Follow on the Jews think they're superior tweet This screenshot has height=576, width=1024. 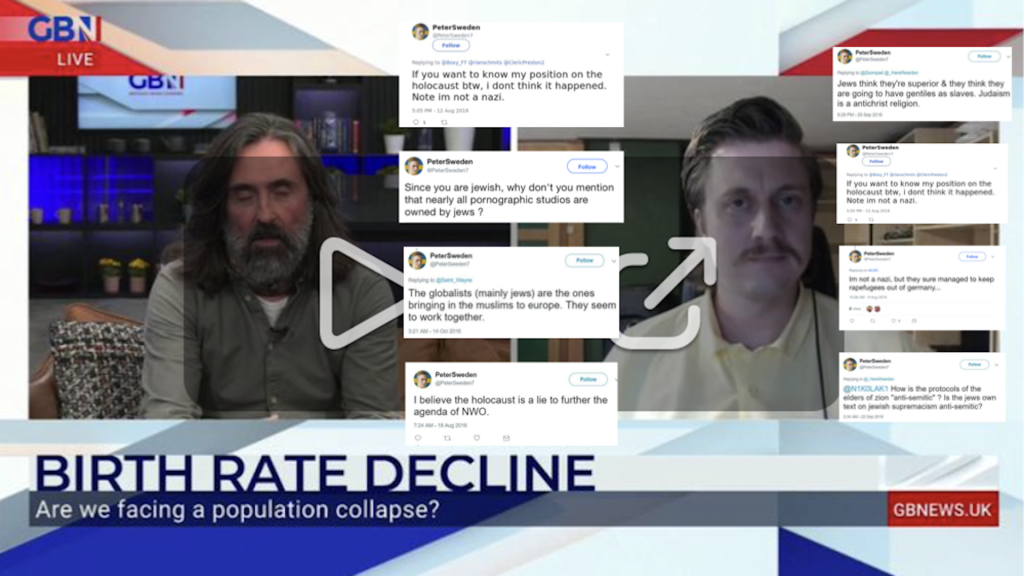[x=984, y=57]
